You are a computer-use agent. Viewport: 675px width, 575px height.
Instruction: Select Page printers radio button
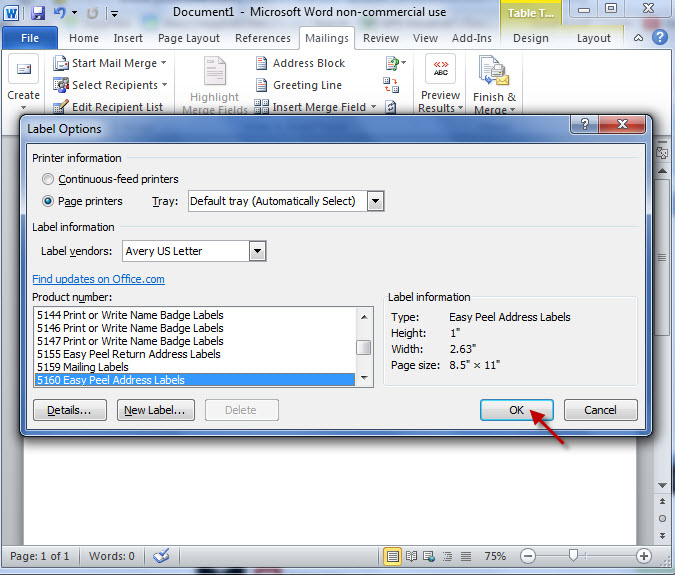click(48, 201)
